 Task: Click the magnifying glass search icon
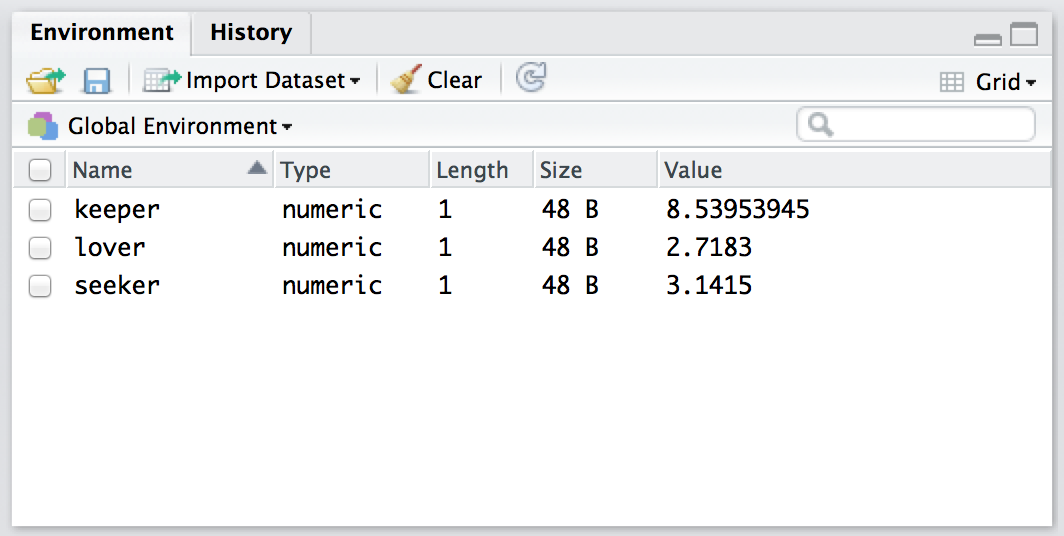click(820, 125)
